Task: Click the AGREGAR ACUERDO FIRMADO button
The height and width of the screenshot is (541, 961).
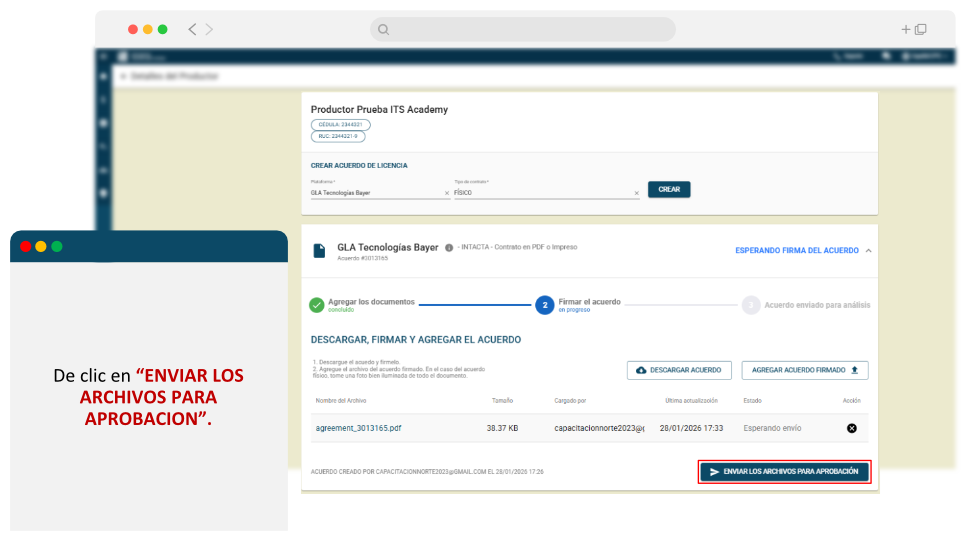Action: coord(805,370)
